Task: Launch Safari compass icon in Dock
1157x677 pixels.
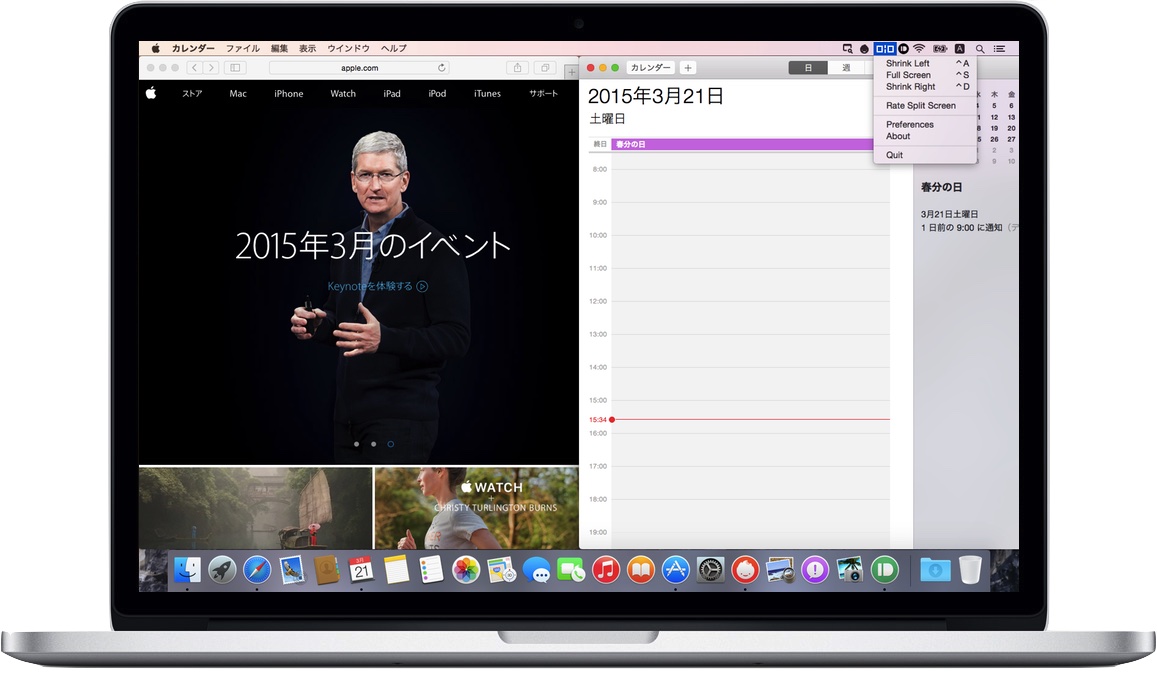Action: (x=257, y=570)
